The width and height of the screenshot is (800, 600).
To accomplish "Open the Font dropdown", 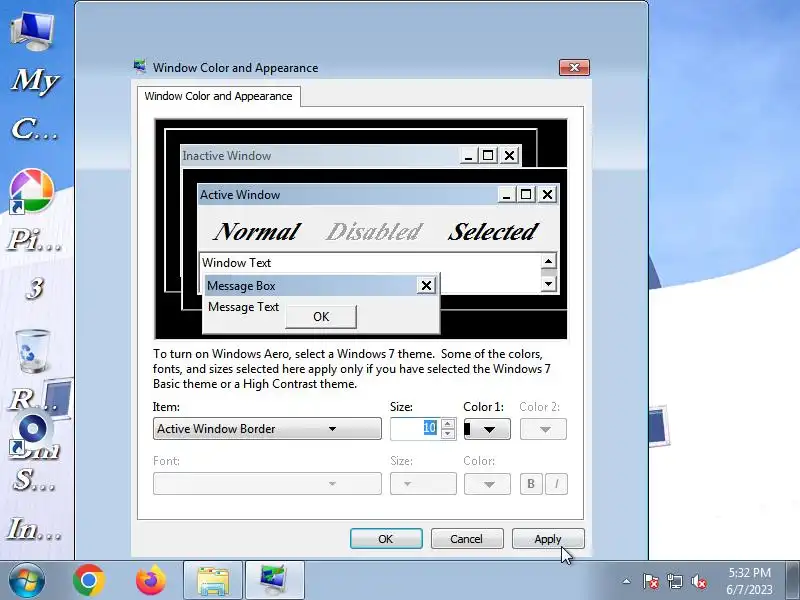I will [267, 483].
